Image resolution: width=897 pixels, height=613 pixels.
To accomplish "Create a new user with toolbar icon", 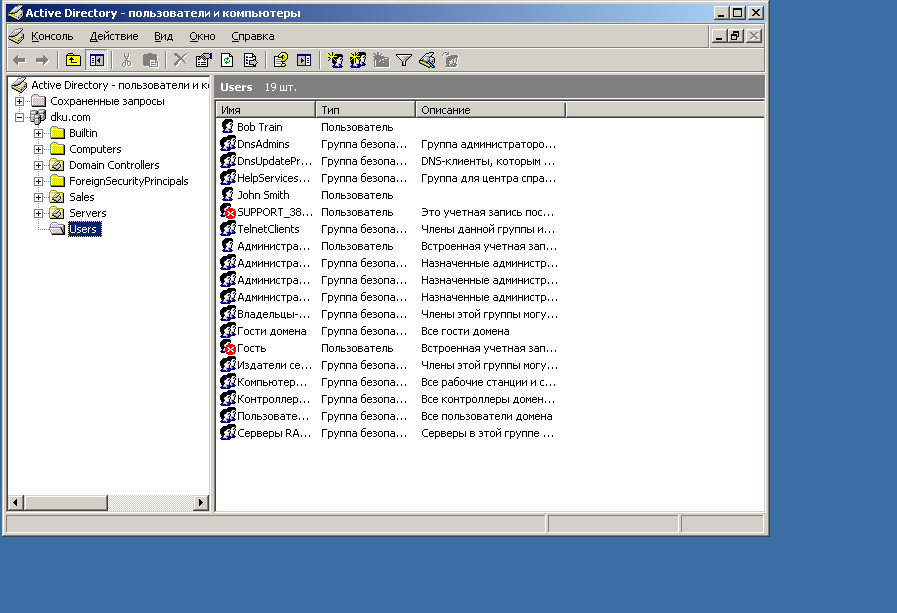I will (335, 60).
